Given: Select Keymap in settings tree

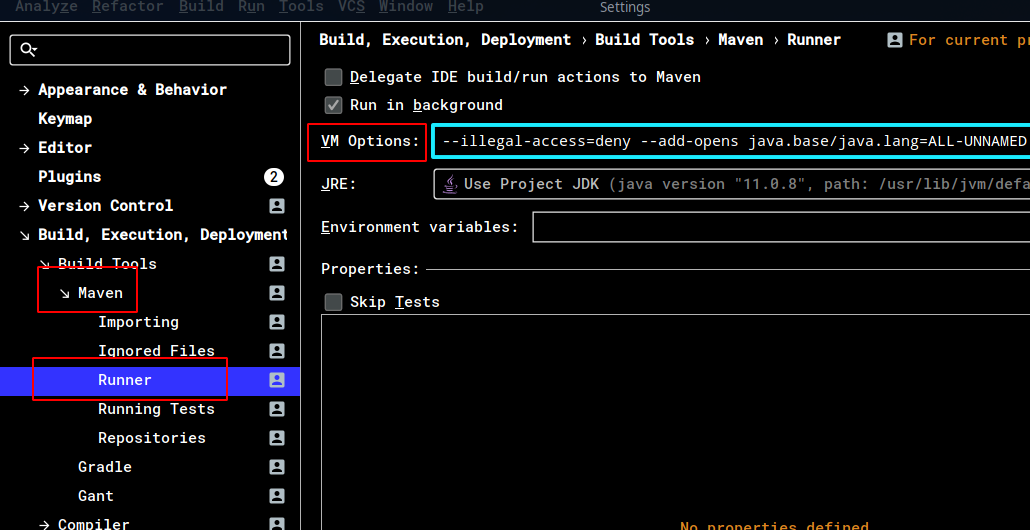Looking at the screenshot, I should [x=65, y=119].
